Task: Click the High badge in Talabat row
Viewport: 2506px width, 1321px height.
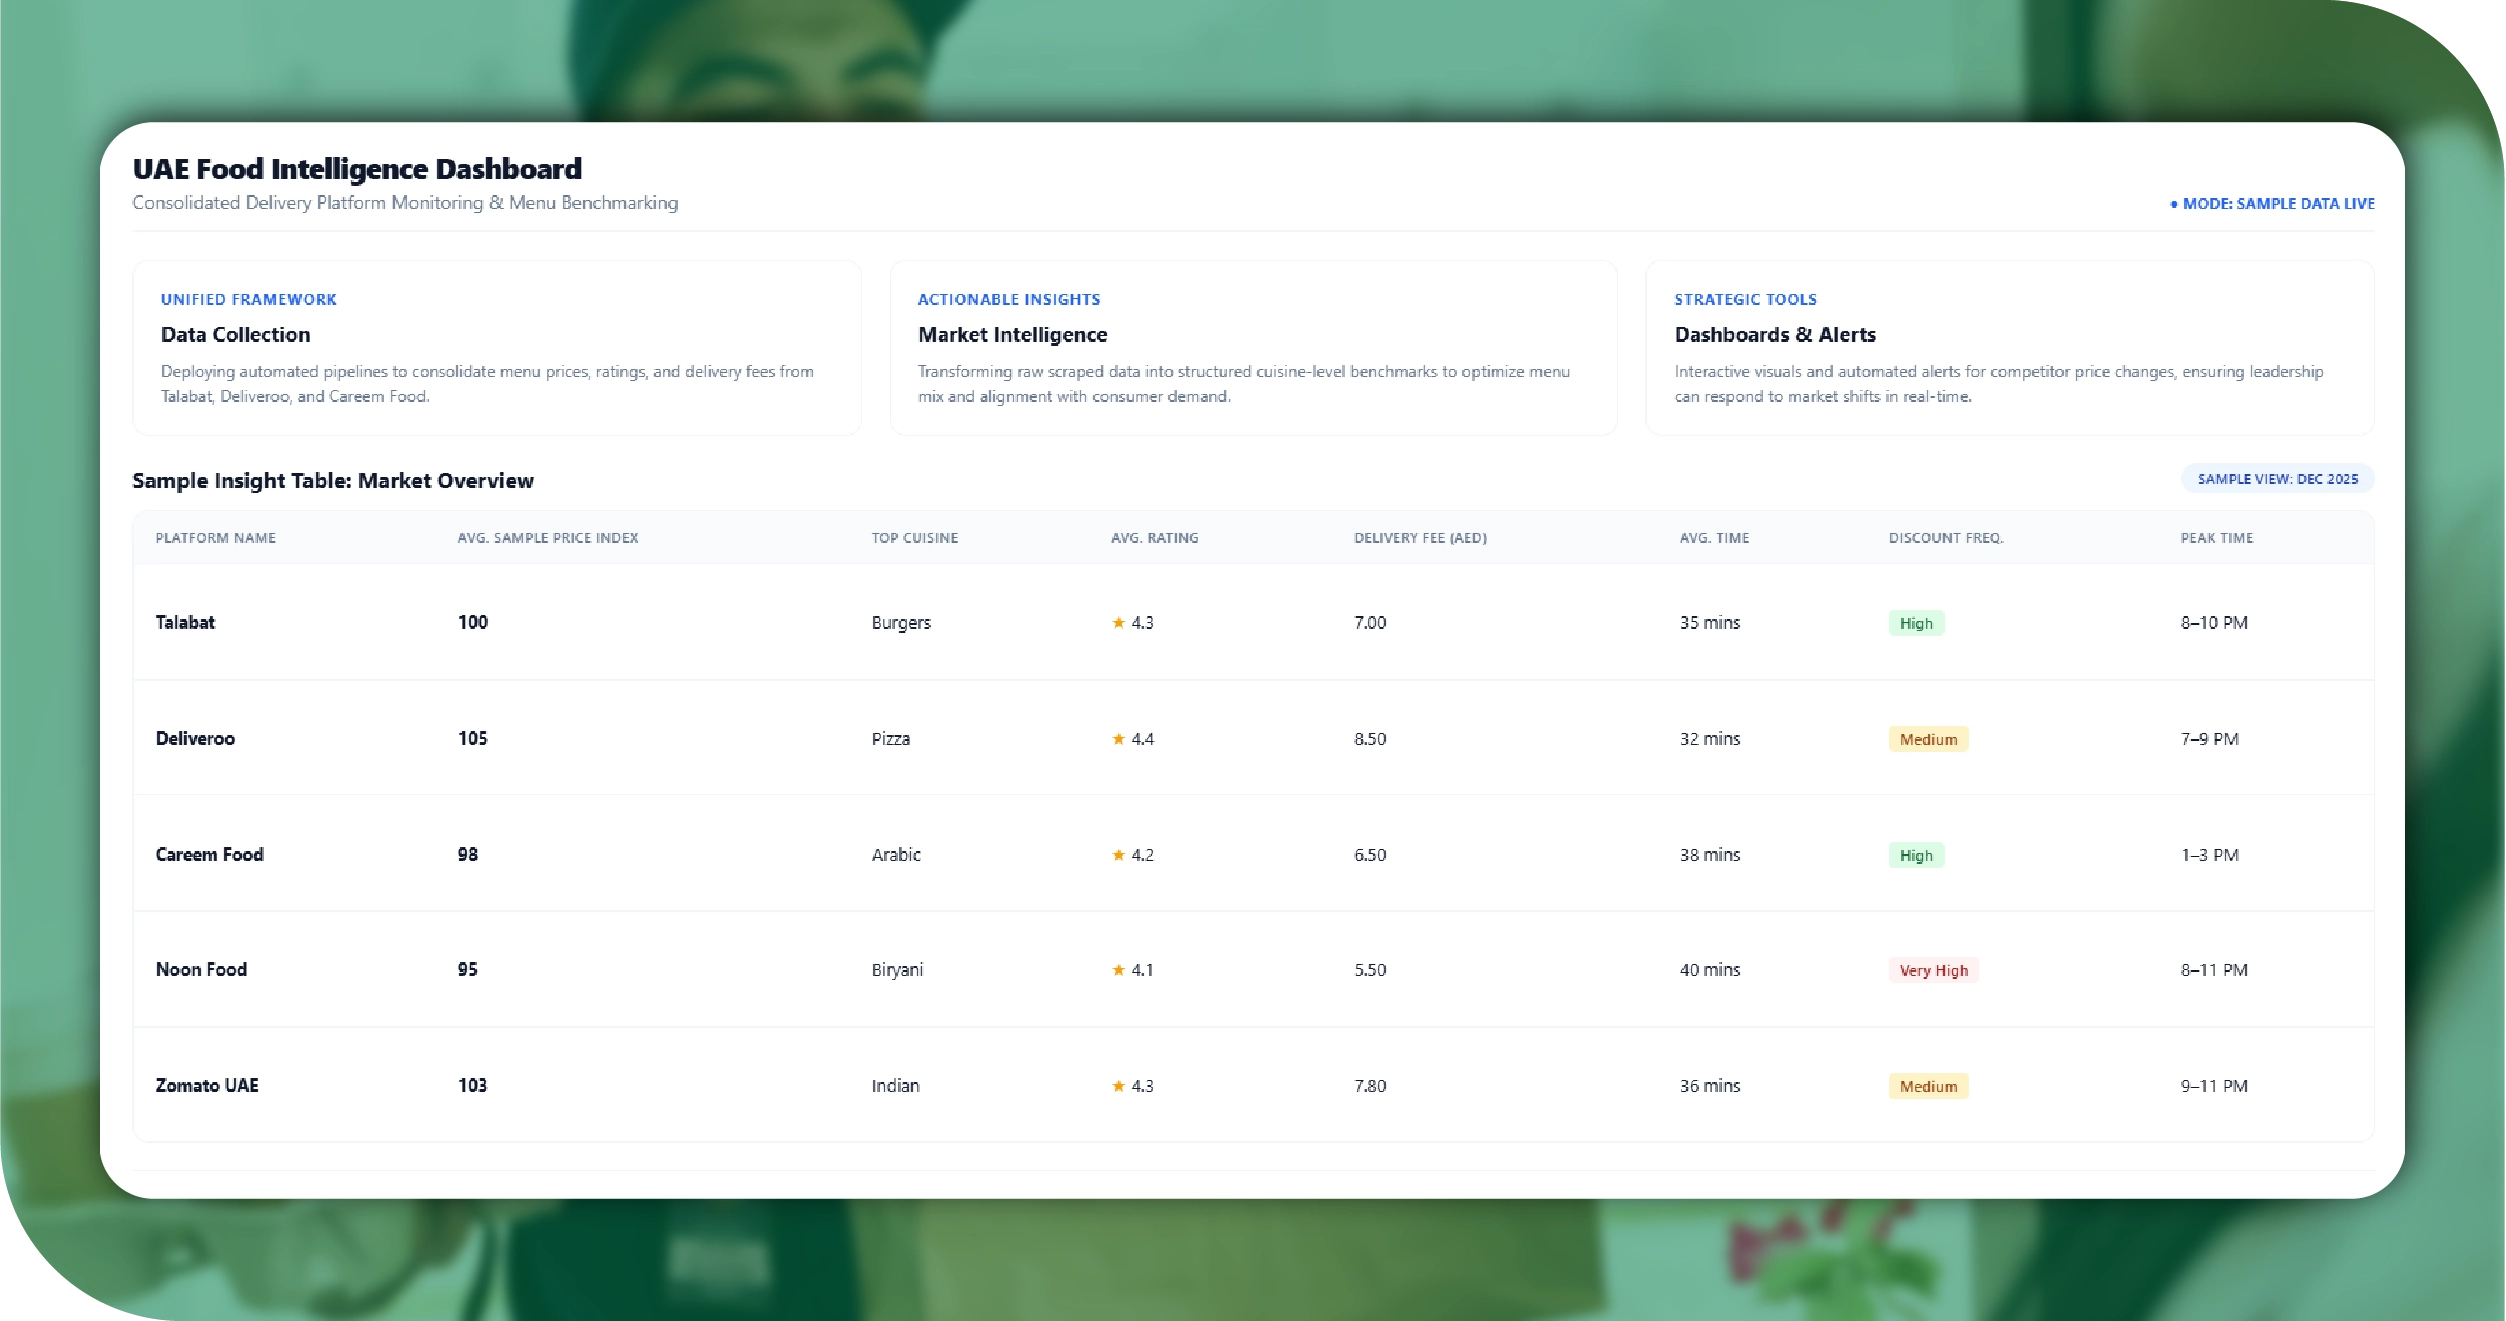Action: (1915, 623)
